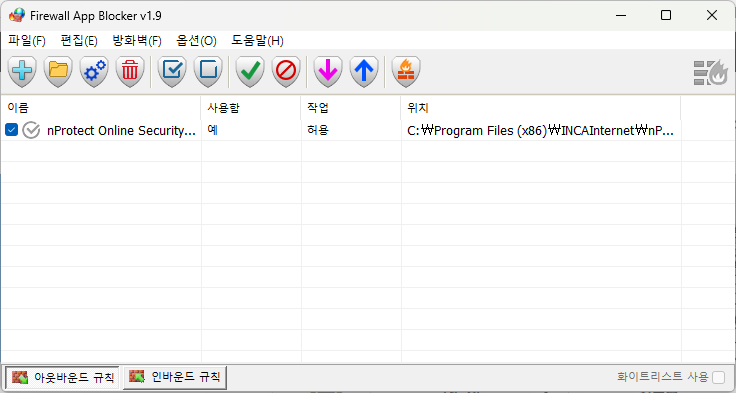Viewport: 736px width, 393px height.
Task: Switch to 아웃바운드 규칙 tab
Action: (62, 377)
